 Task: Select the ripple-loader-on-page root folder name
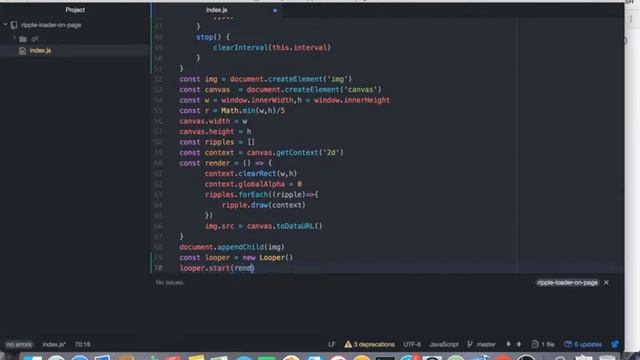click(x=51, y=25)
